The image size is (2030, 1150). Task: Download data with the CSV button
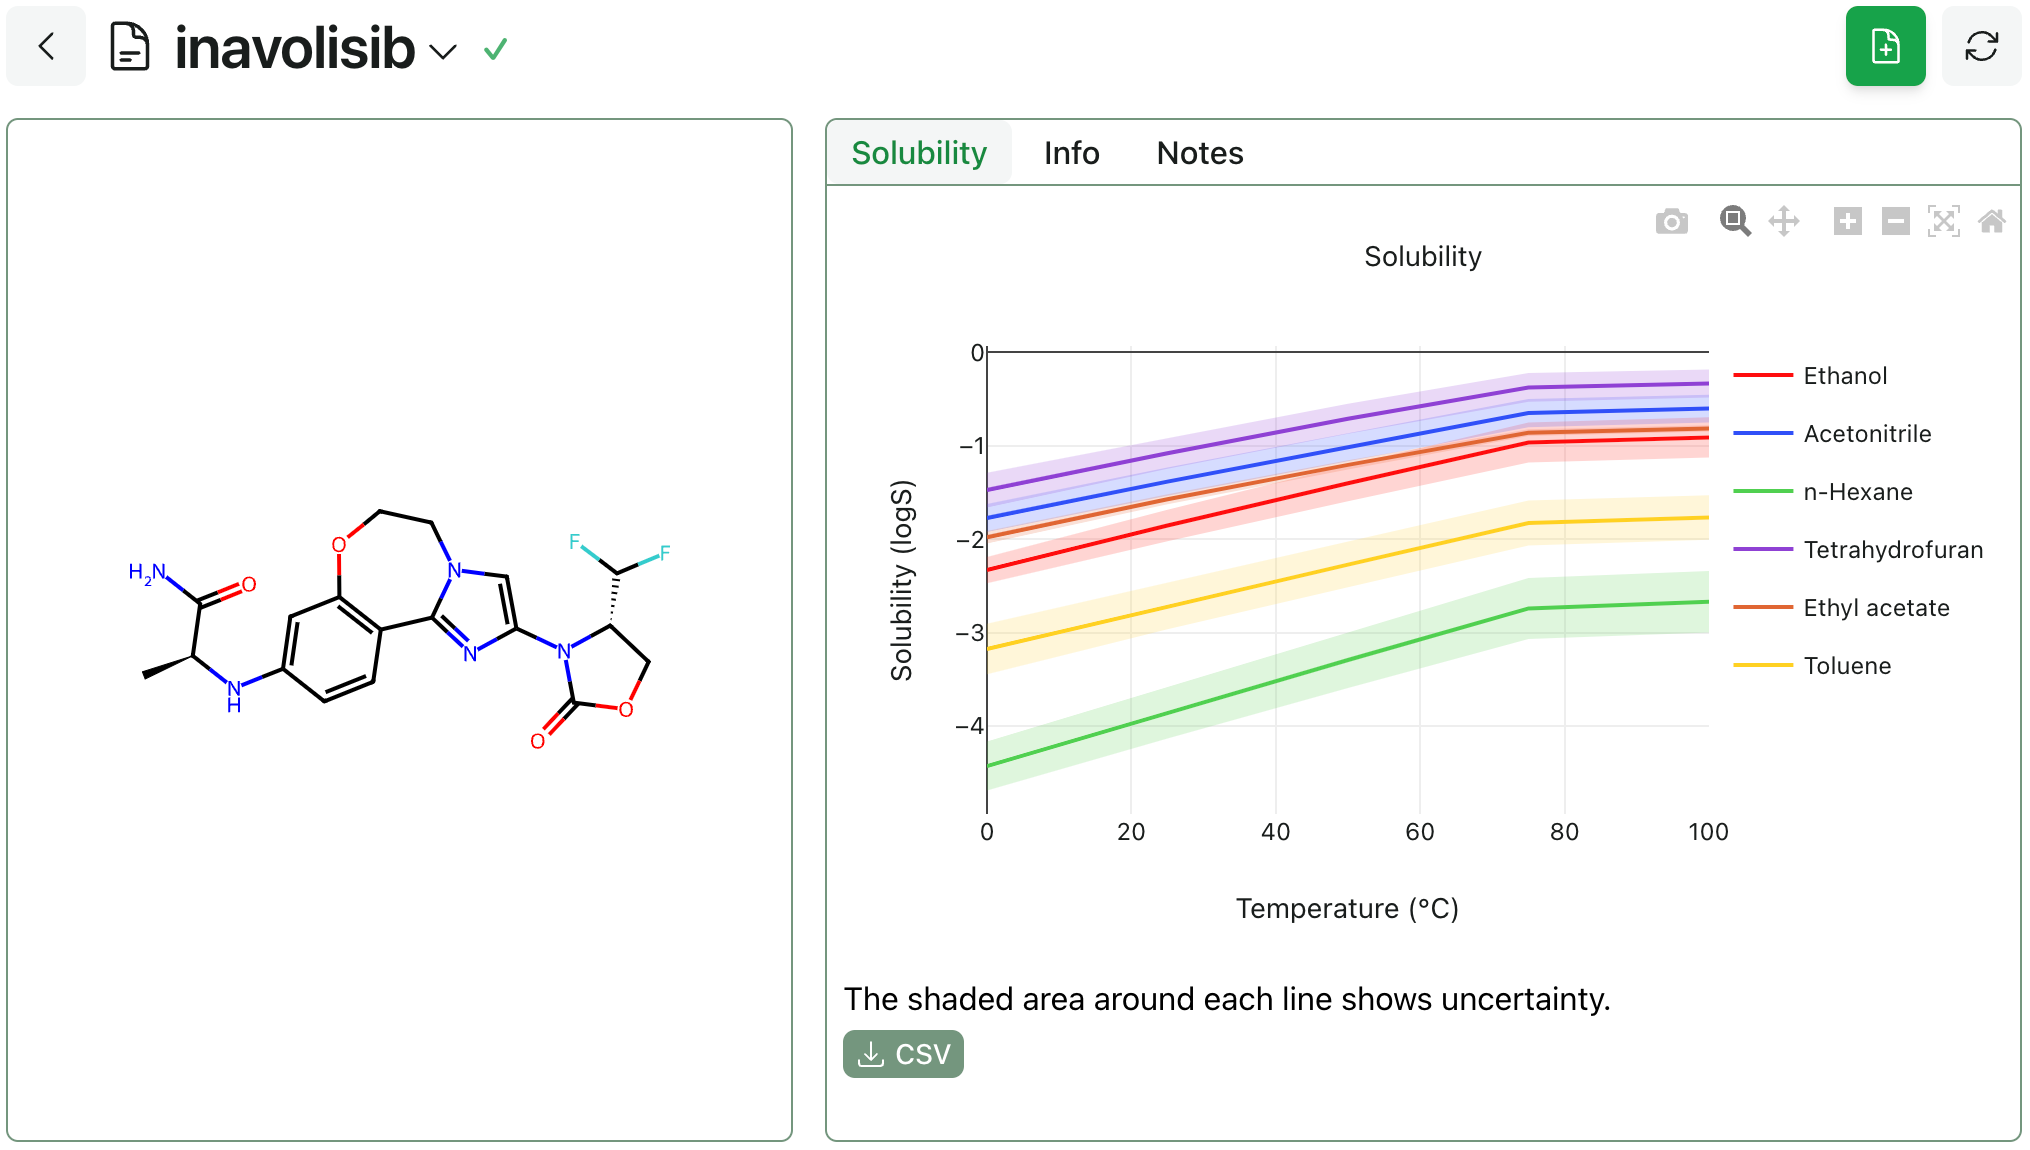coord(903,1054)
